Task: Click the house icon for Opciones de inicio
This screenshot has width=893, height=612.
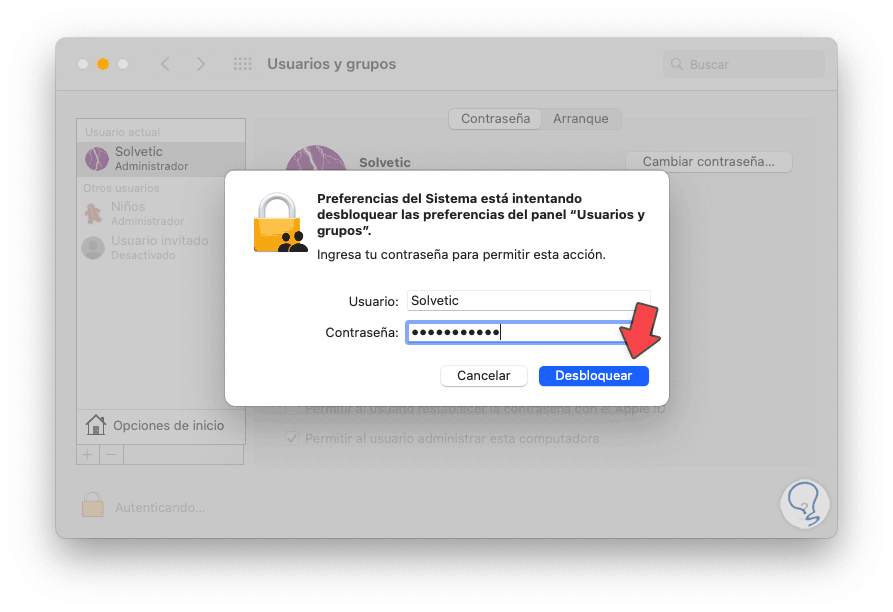Action: point(96,425)
